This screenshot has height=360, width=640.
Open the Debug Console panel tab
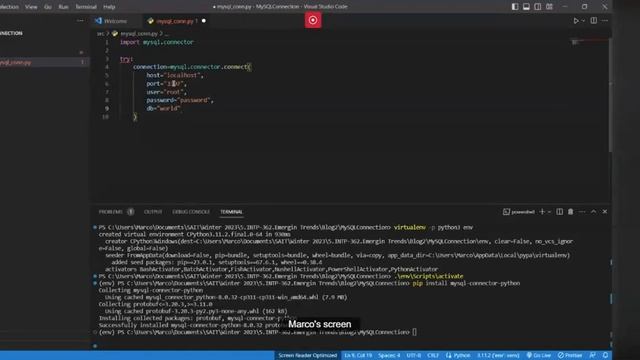coord(191,212)
